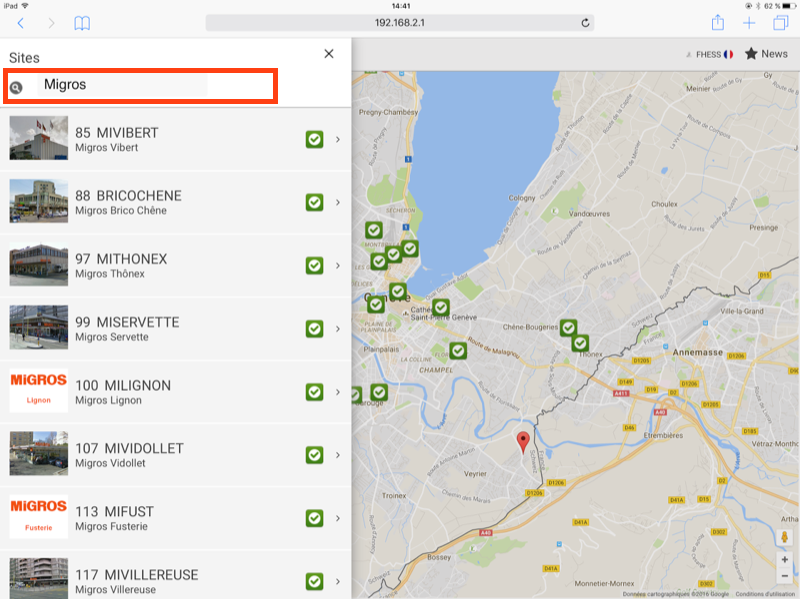The height and width of the screenshot is (599, 800).
Task: Expand 97 MITHONEX details chevron
Action: (338, 266)
